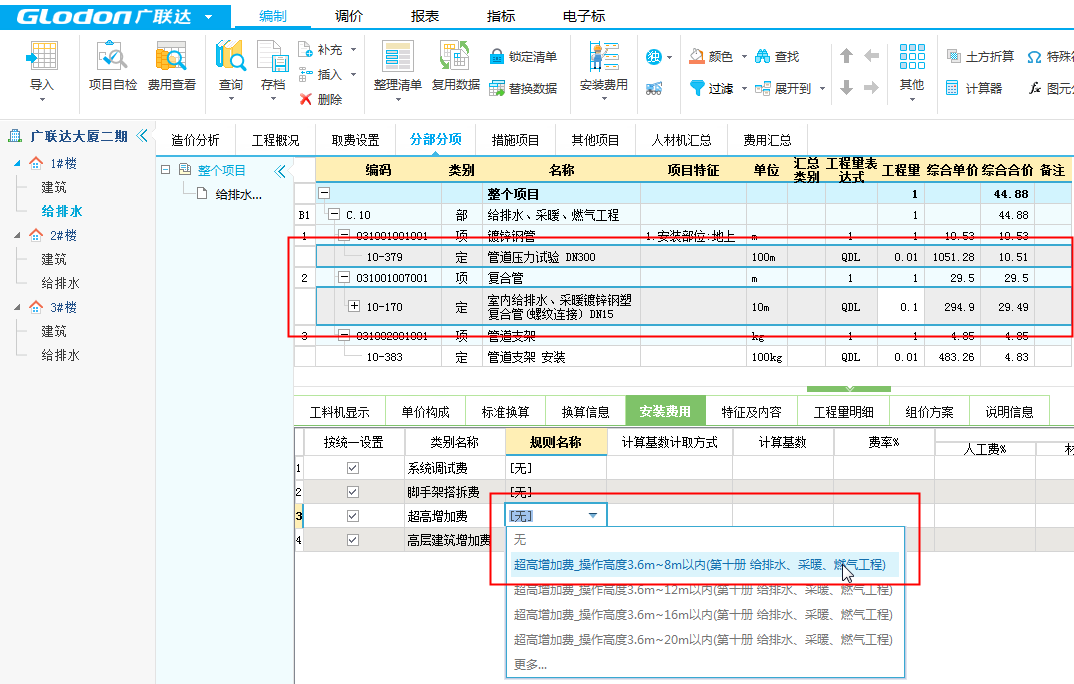Open the 超高增加费 rule name dropdown

point(593,516)
